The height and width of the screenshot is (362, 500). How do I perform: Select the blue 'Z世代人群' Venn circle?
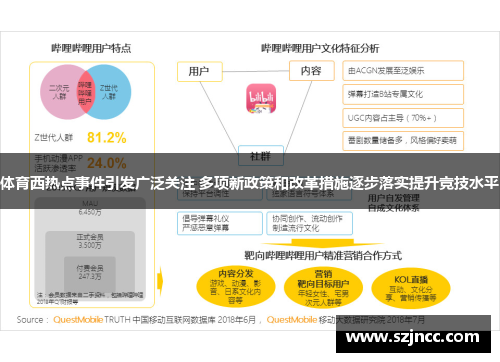(112, 92)
